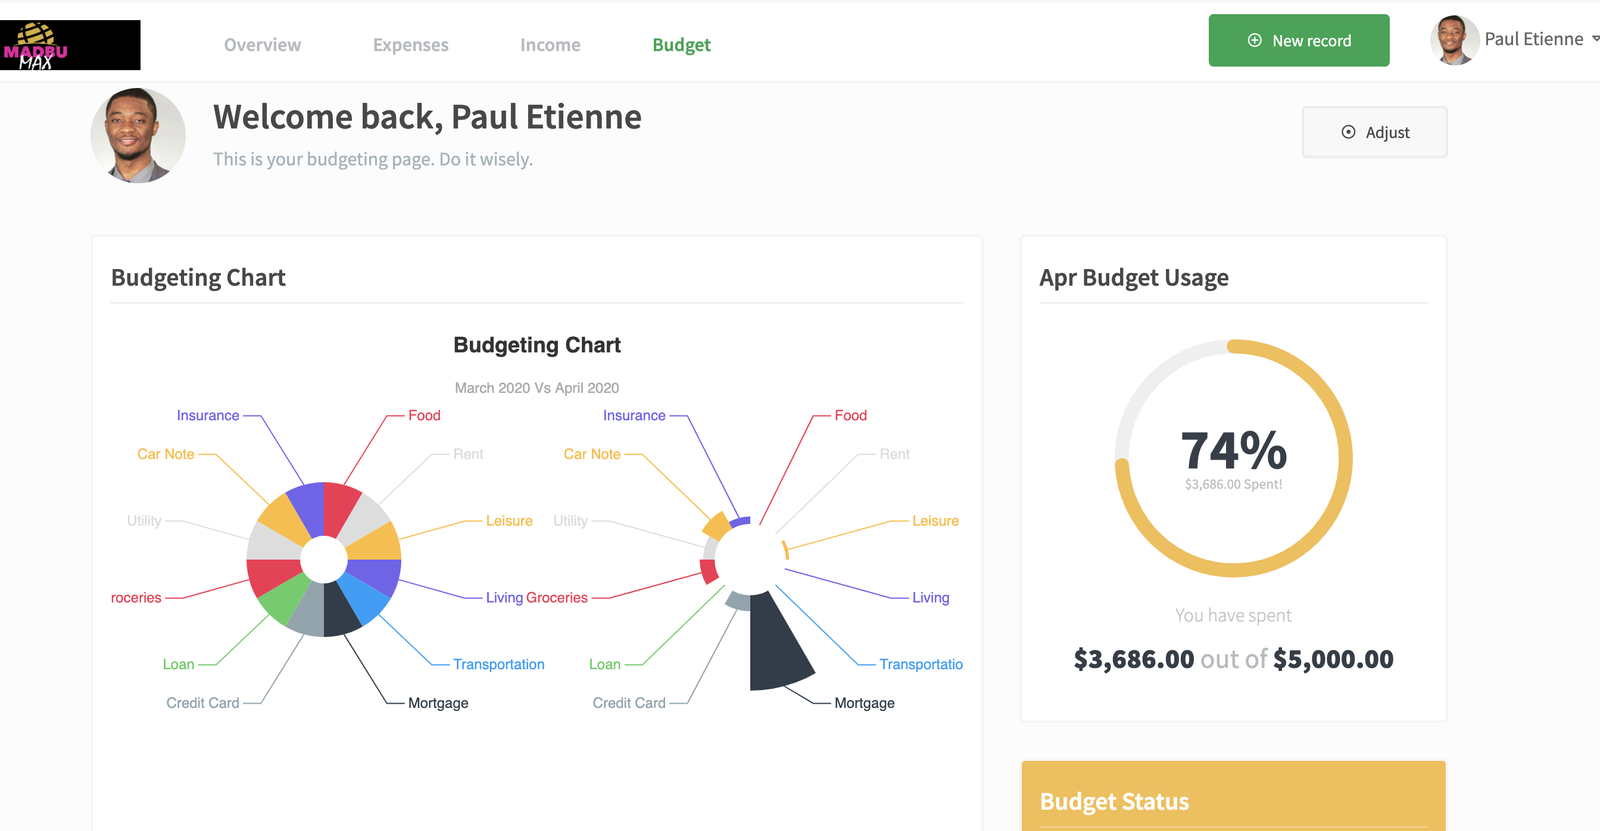Click the Food label on the March chart
The width and height of the screenshot is (1600, 831).
pyautogui.click(x=424, y=415)
